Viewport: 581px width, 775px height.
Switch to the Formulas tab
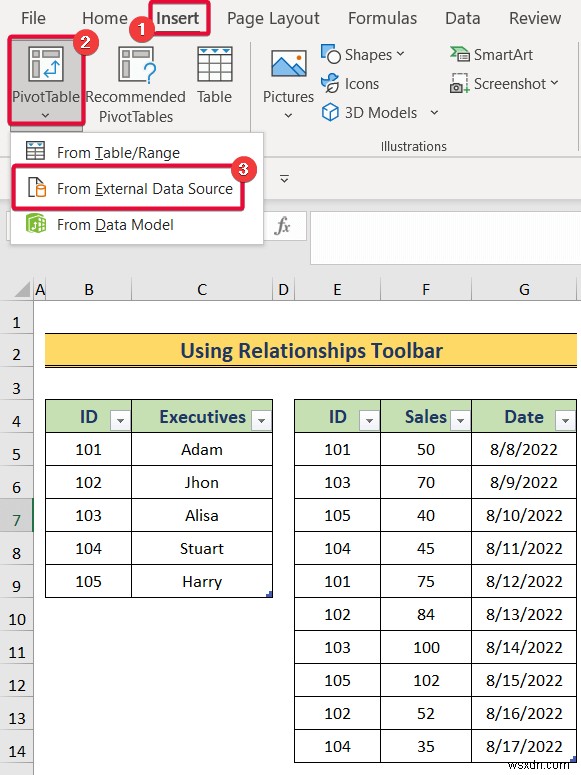click(x=382, y=18)
